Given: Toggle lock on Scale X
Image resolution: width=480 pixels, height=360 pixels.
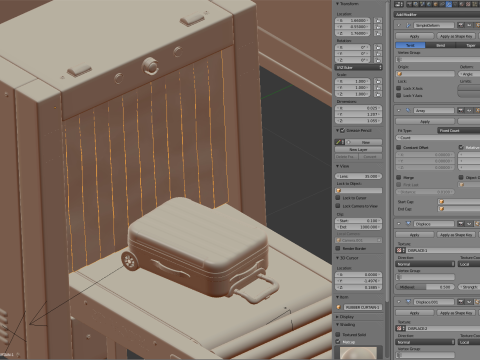Looking at the screenshot, I should (x=378, y=81).
